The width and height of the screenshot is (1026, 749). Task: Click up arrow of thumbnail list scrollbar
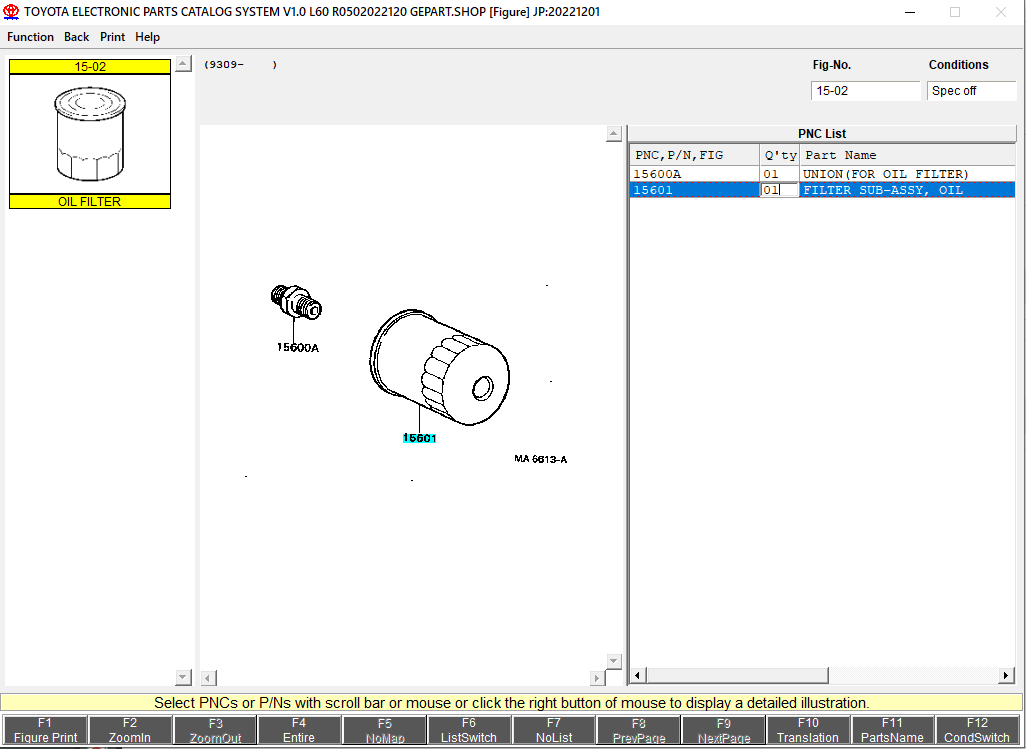coord(183,63)
